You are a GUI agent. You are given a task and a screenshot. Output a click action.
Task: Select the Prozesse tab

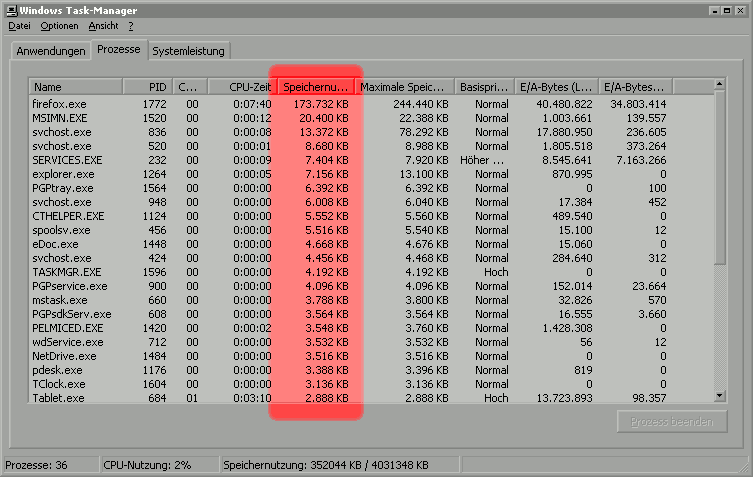[x=119, y=49]
